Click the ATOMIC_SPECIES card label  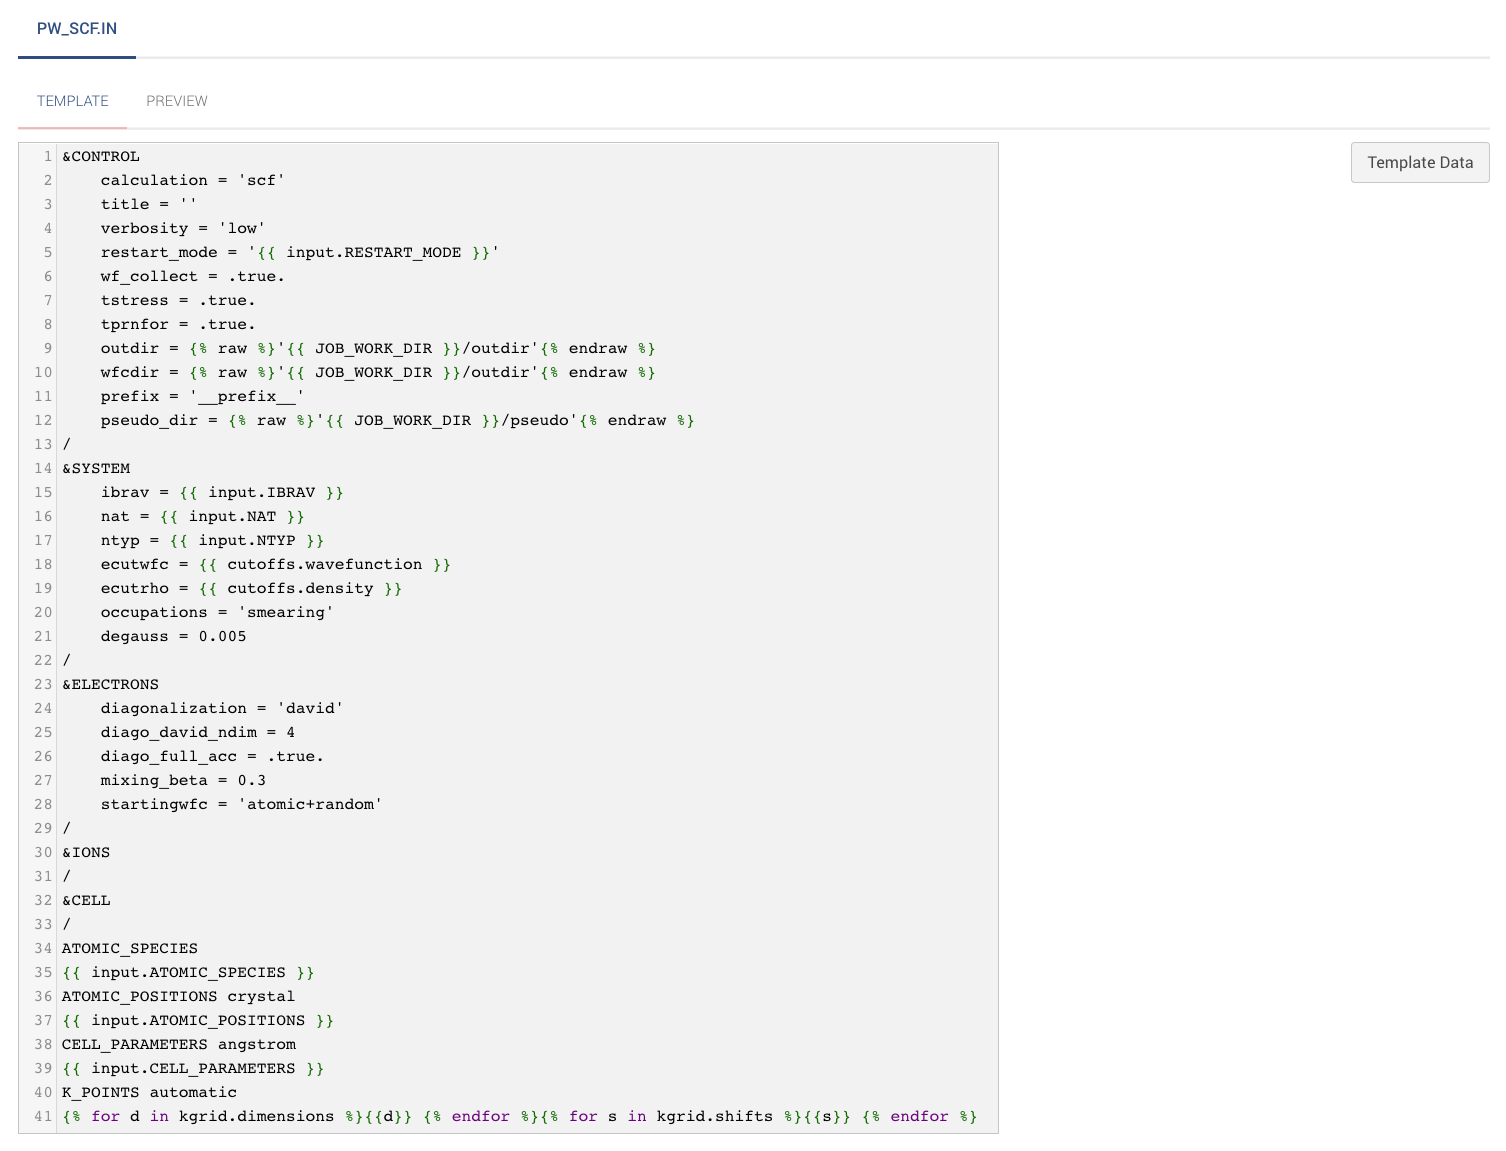click(129, 948)
